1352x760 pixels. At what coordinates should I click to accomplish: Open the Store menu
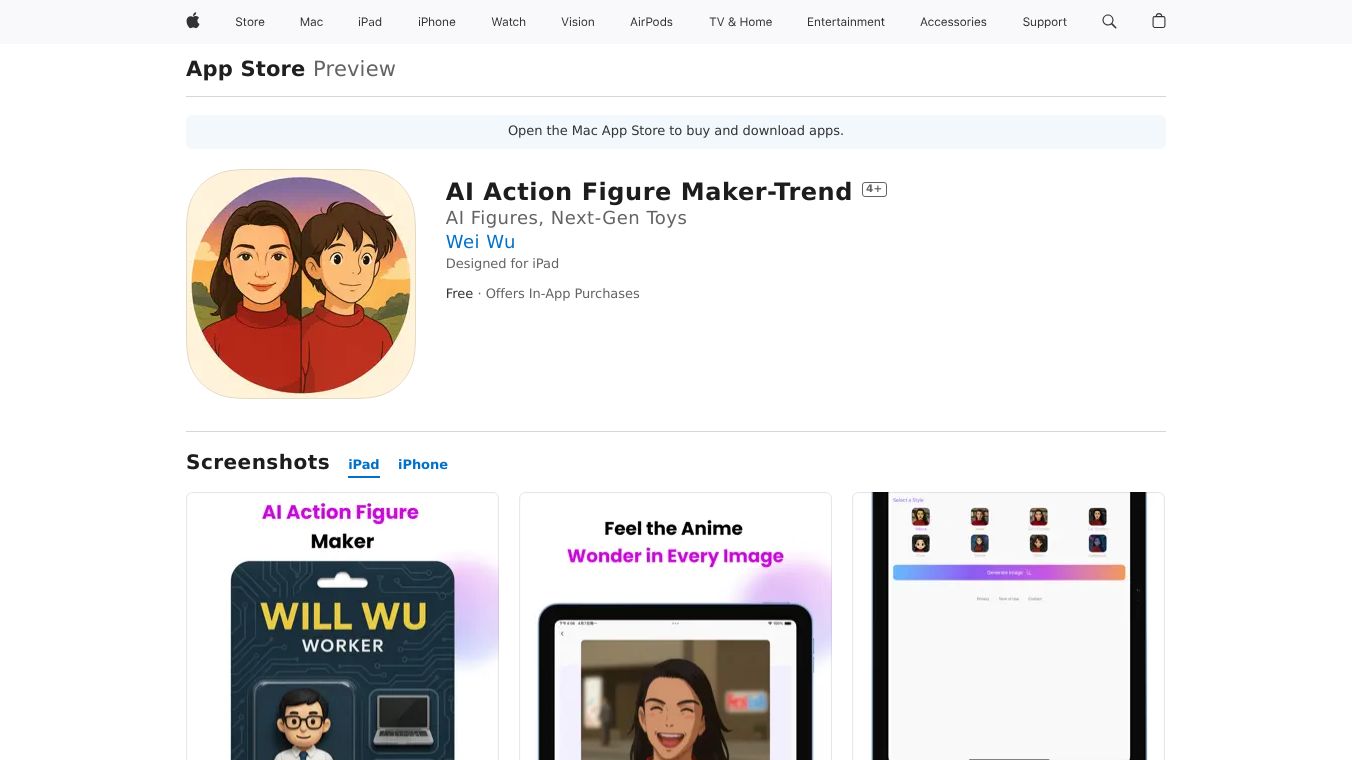(250, 22)
